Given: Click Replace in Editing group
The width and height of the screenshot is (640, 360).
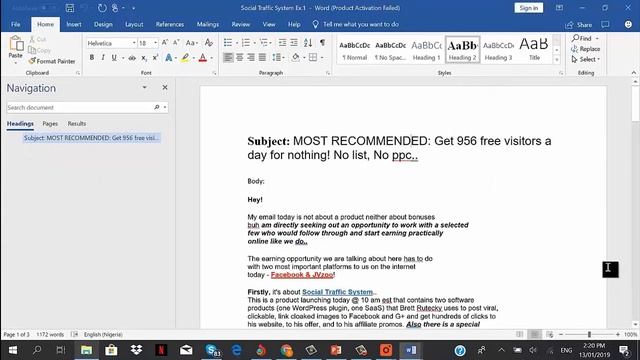Looking at the screenshot, I should [x=586, y=49].
